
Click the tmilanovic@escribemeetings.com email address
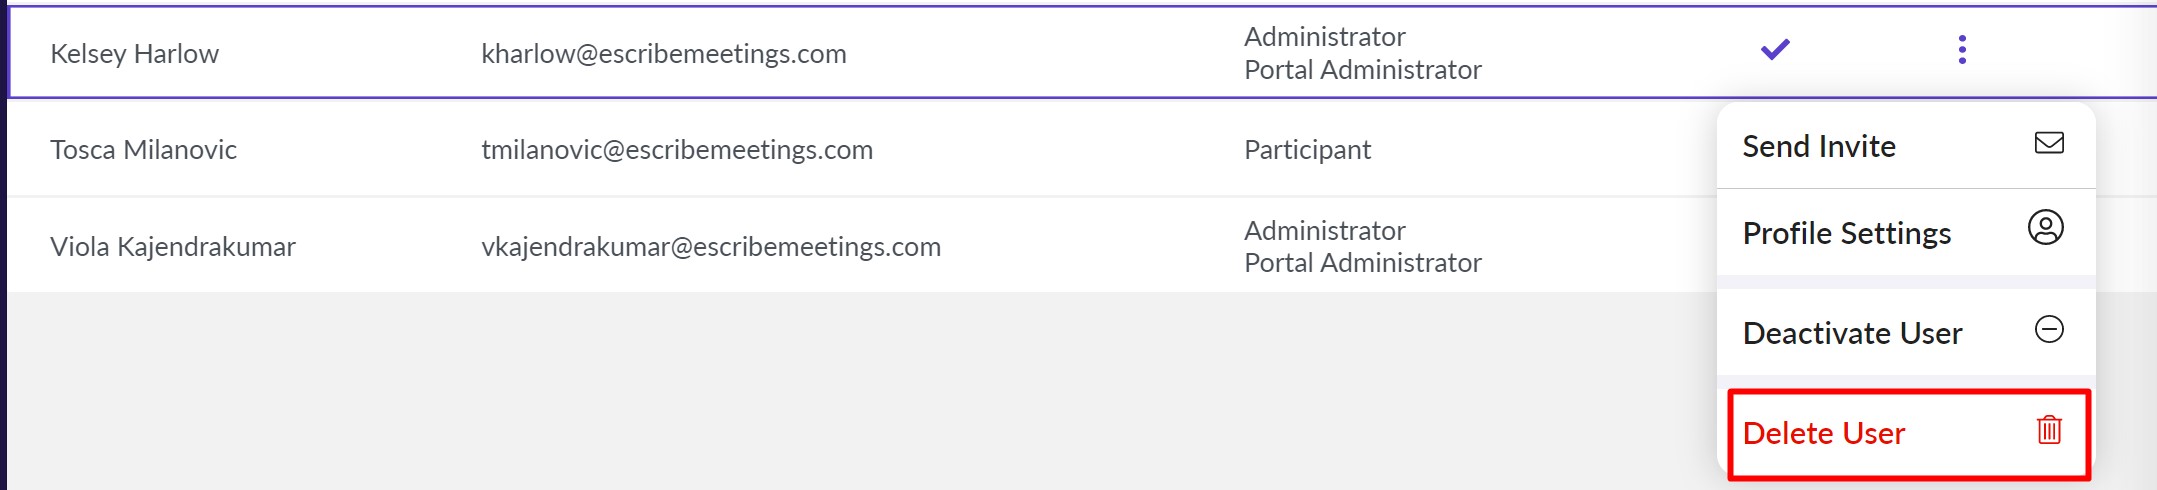[x=676, y=150]
